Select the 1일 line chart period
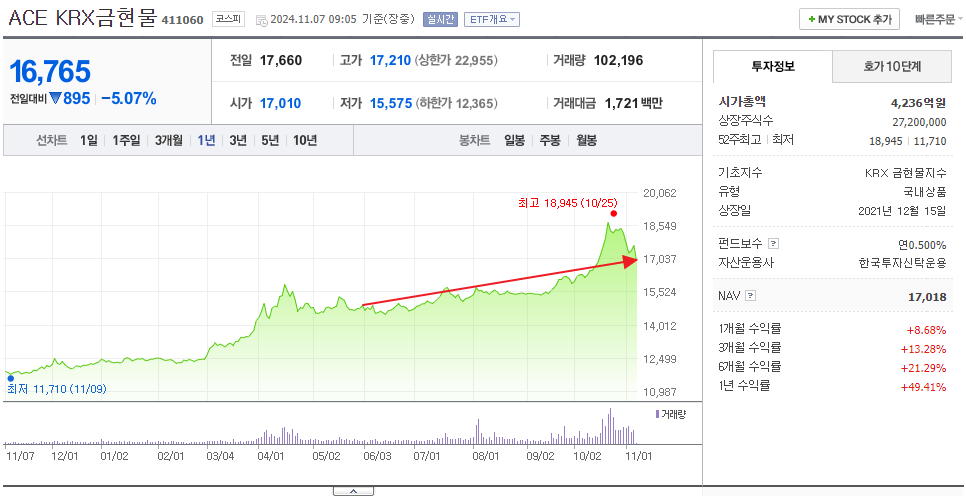Image resolution: width=966 pixels, height=496 pixels. (x=89, y=140)
